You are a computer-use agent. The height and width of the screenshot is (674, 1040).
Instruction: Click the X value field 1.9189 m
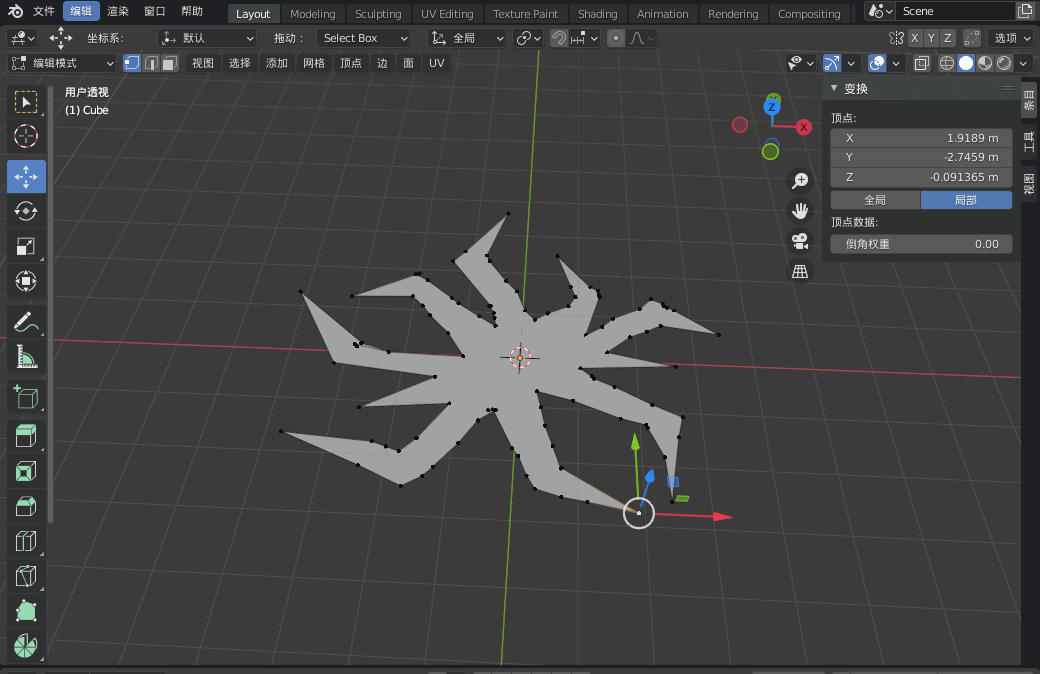[921, 138]
